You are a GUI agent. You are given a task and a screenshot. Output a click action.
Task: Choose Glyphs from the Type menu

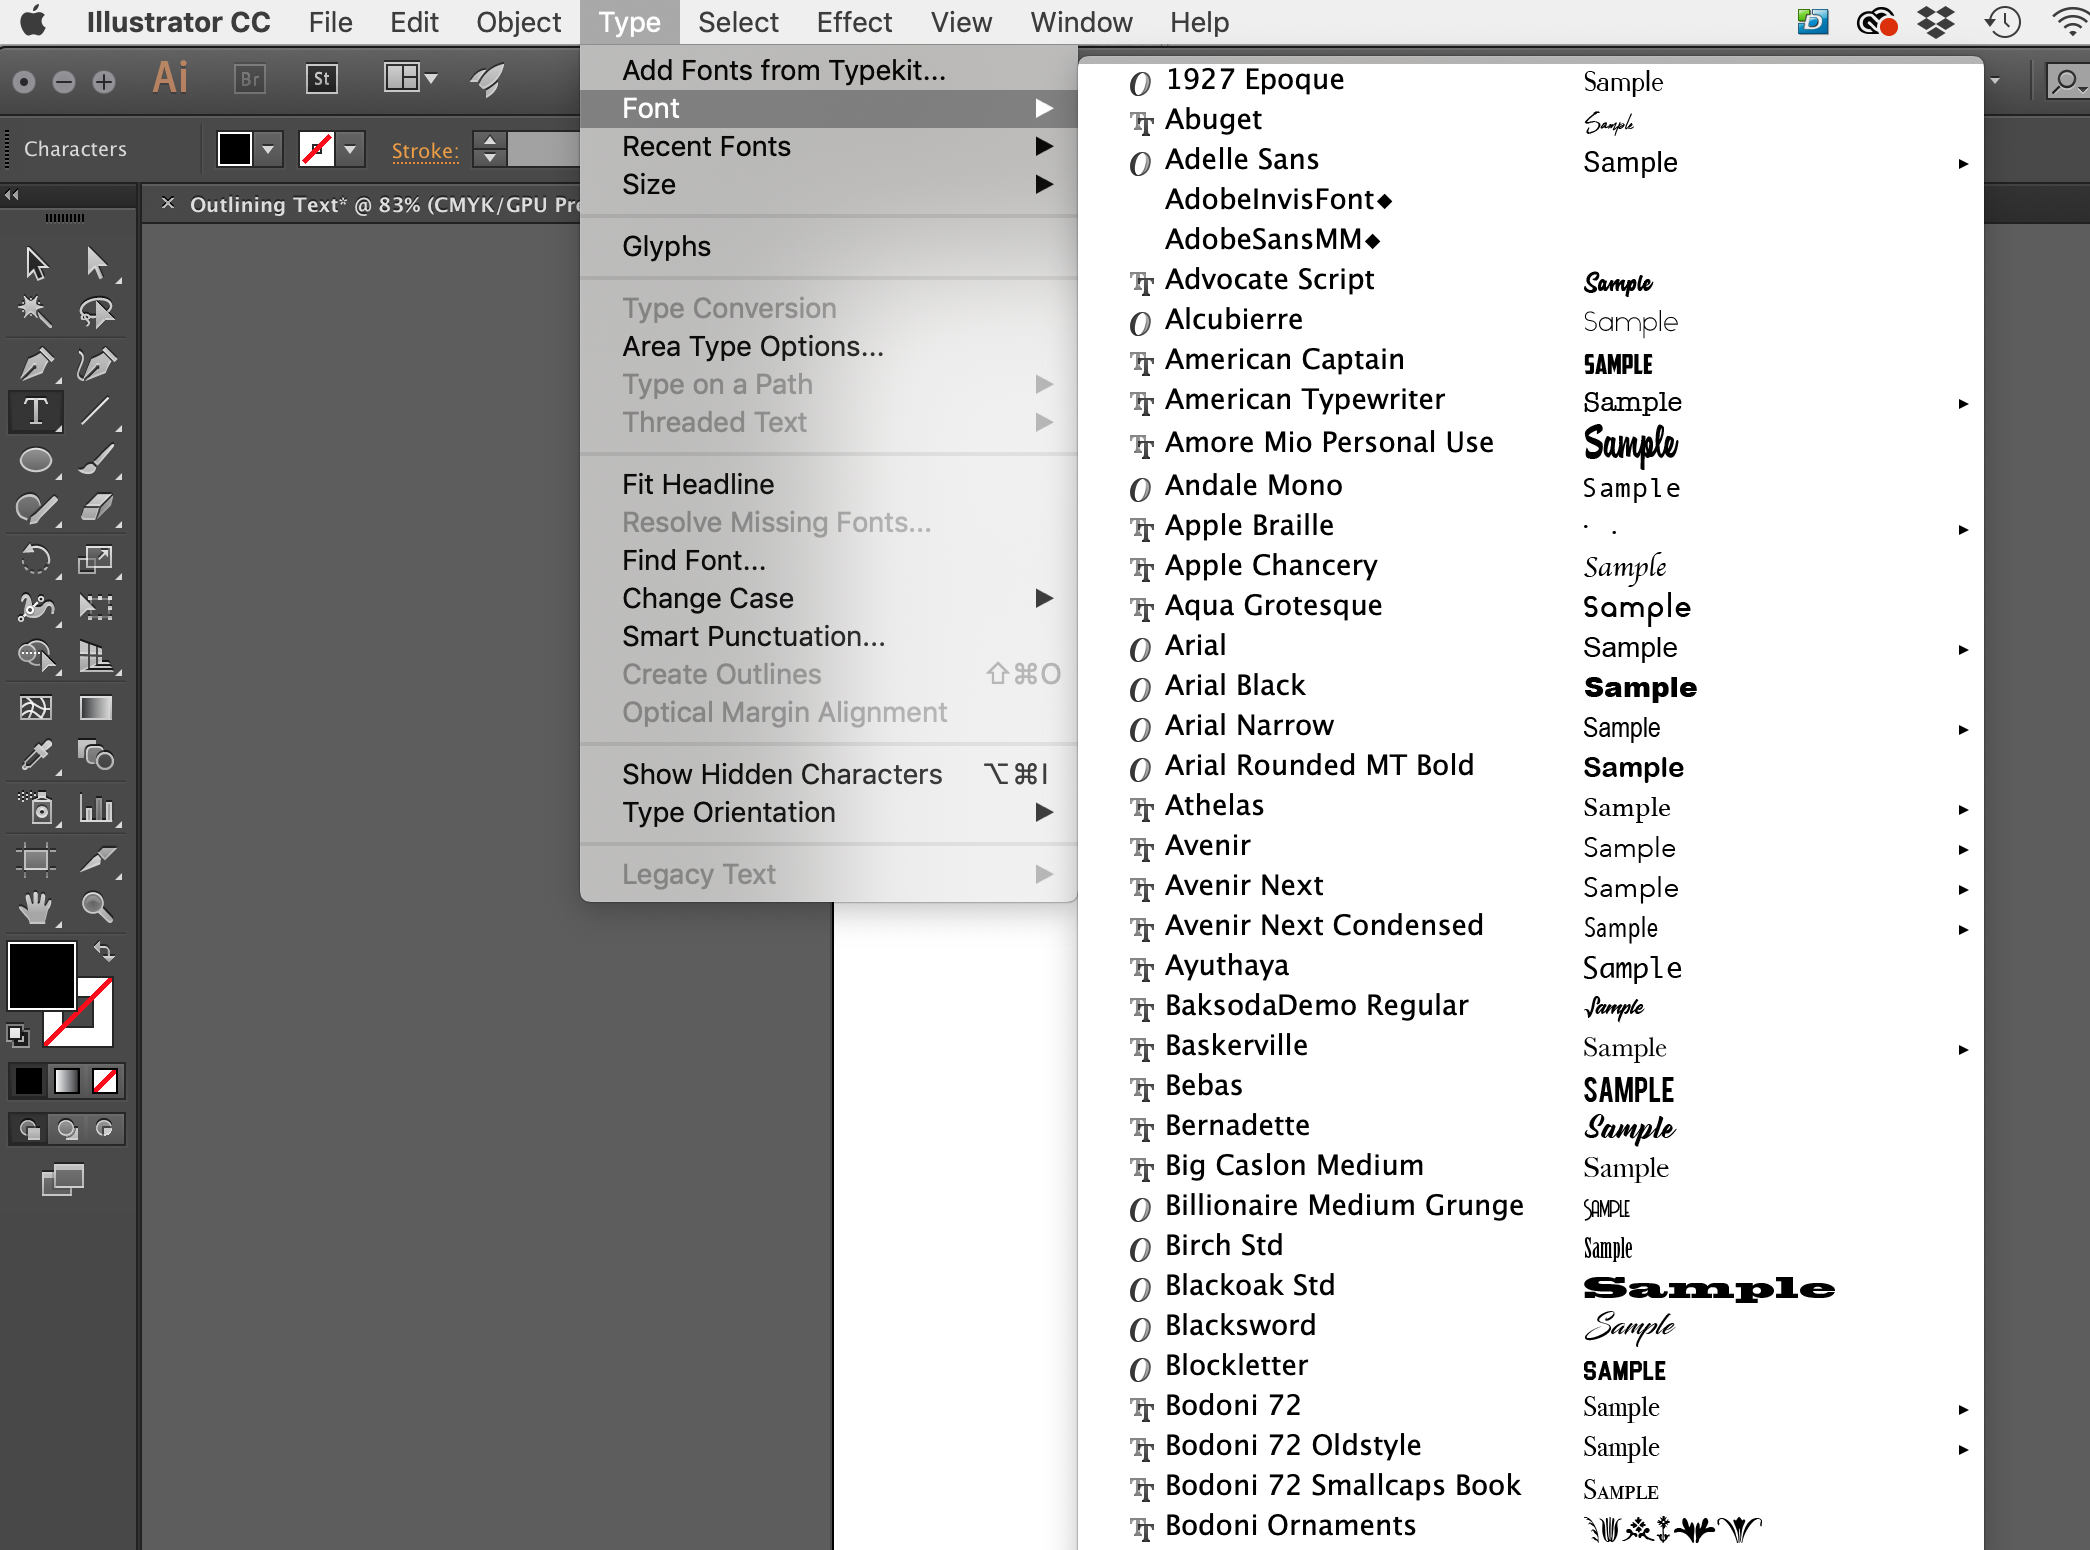click(828, 247)
